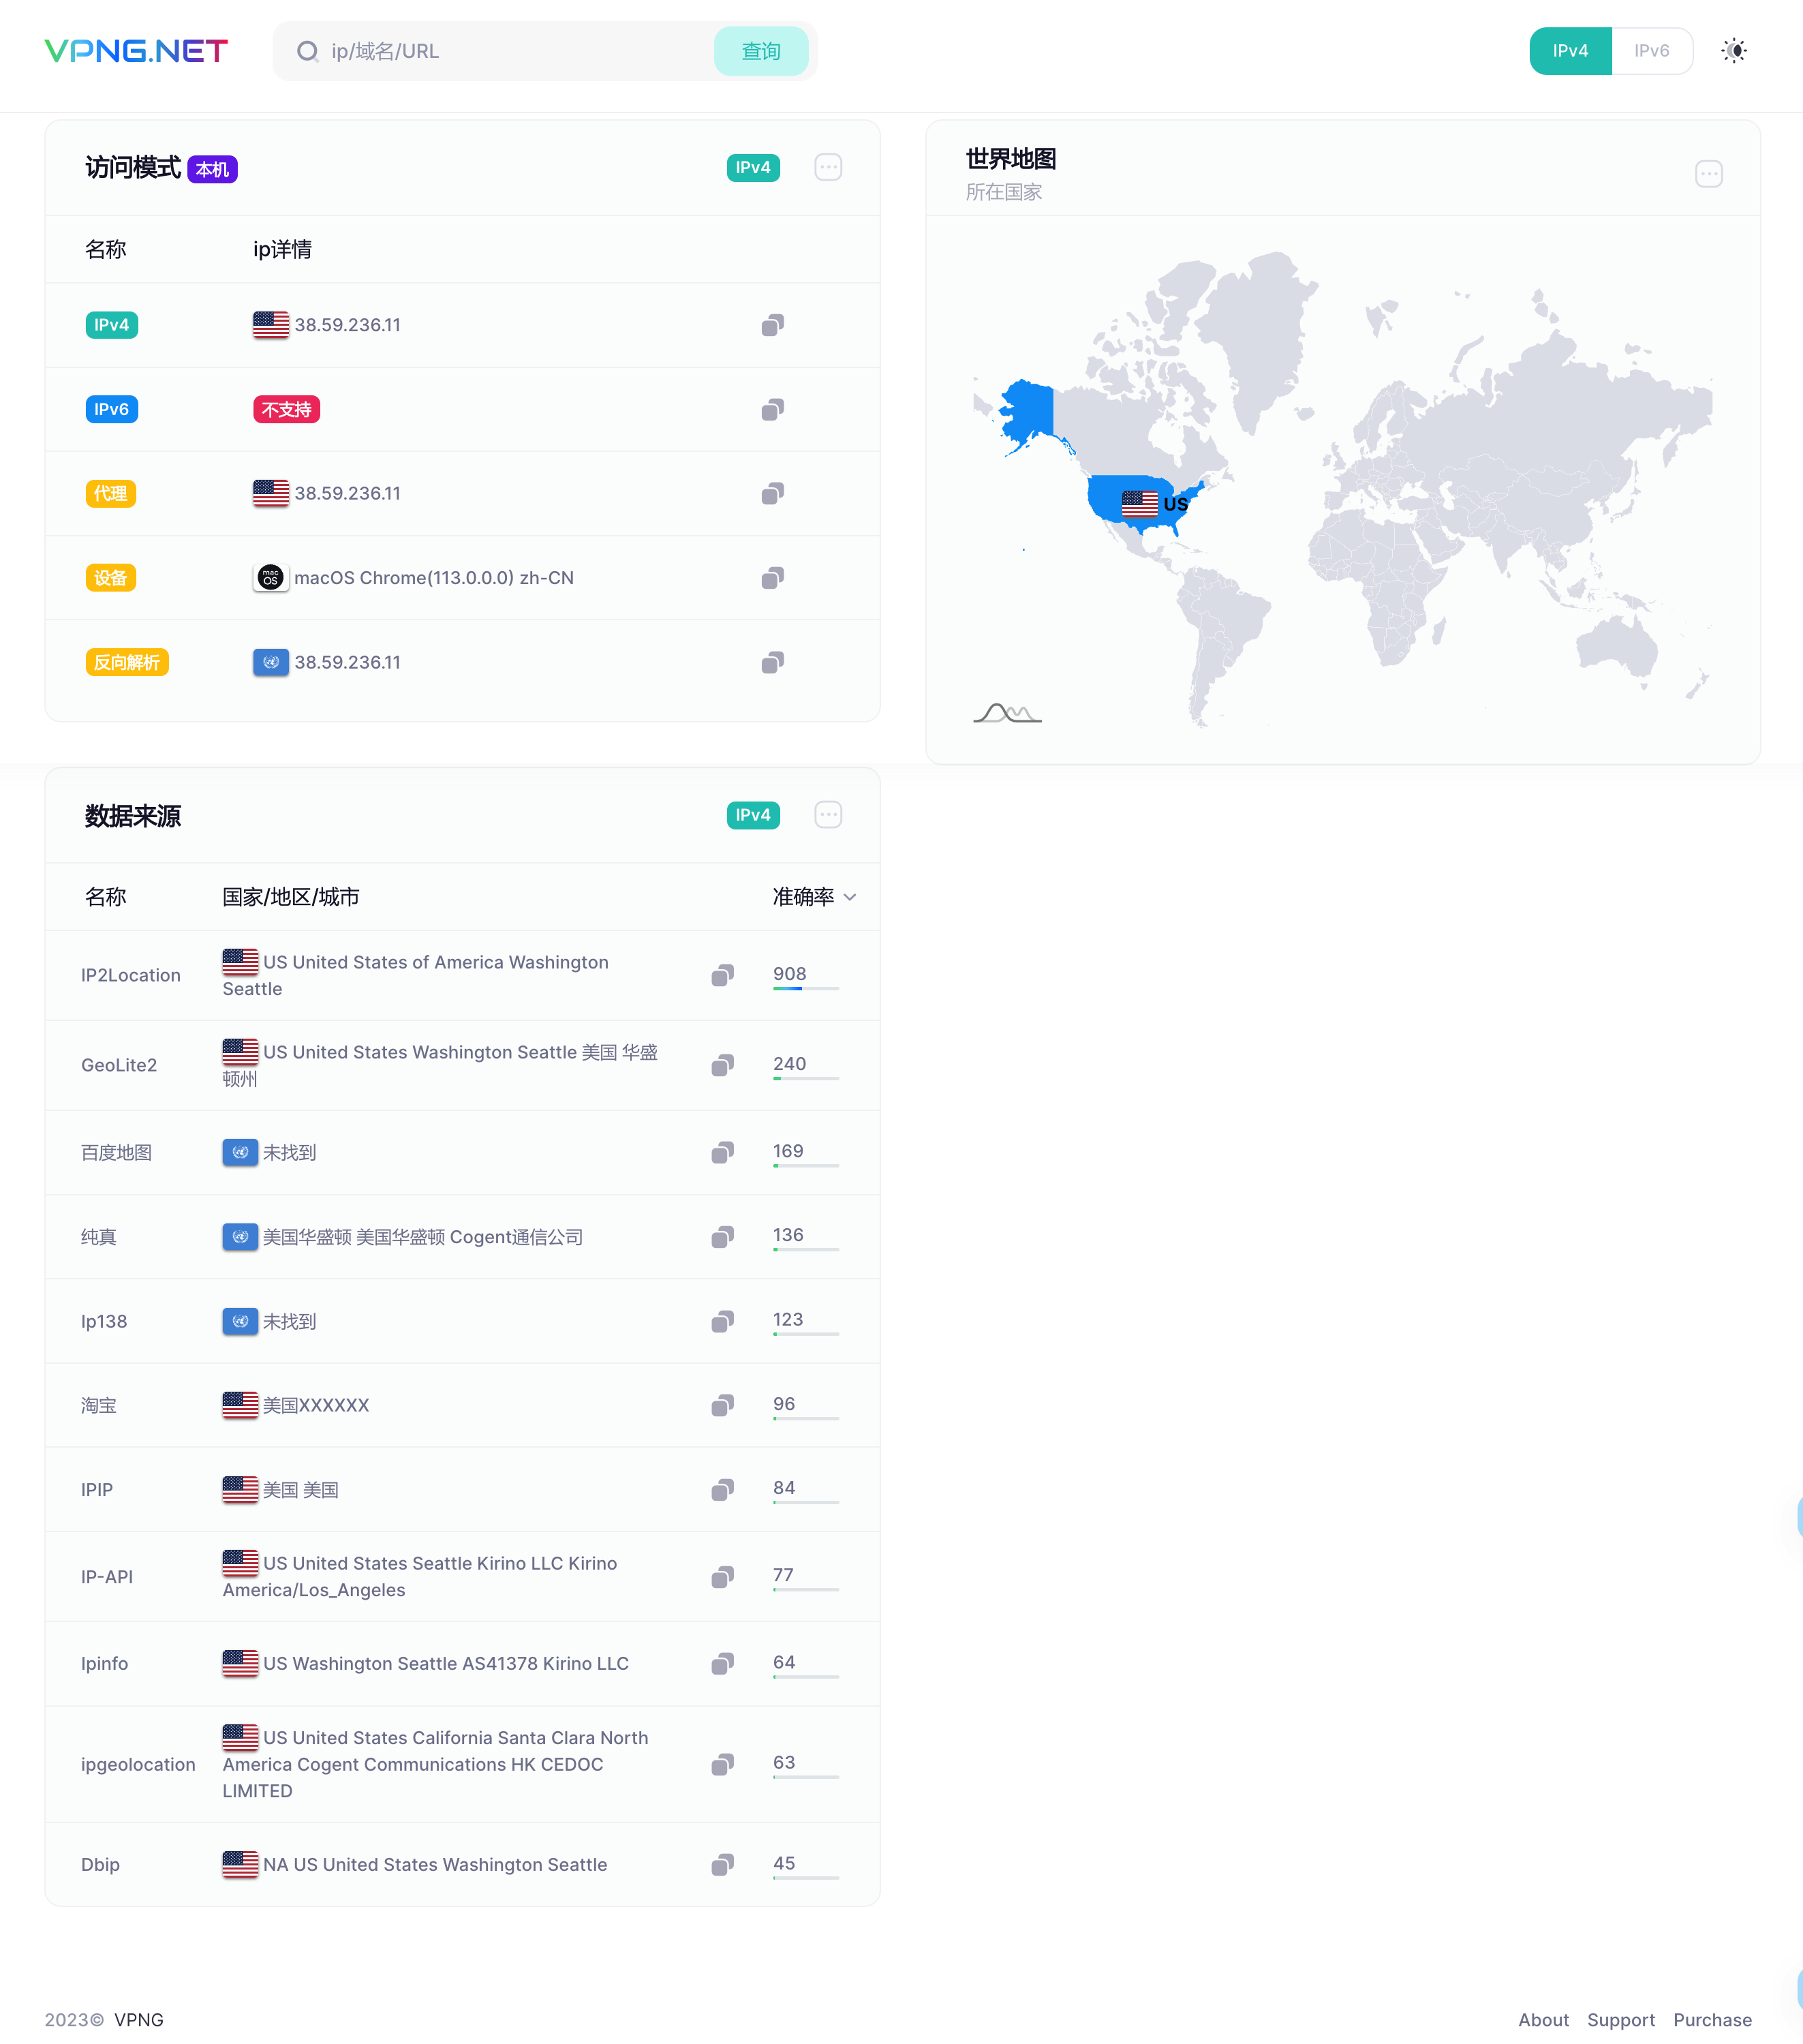Click the chart icon below the world map

[x=1007, y=712]
